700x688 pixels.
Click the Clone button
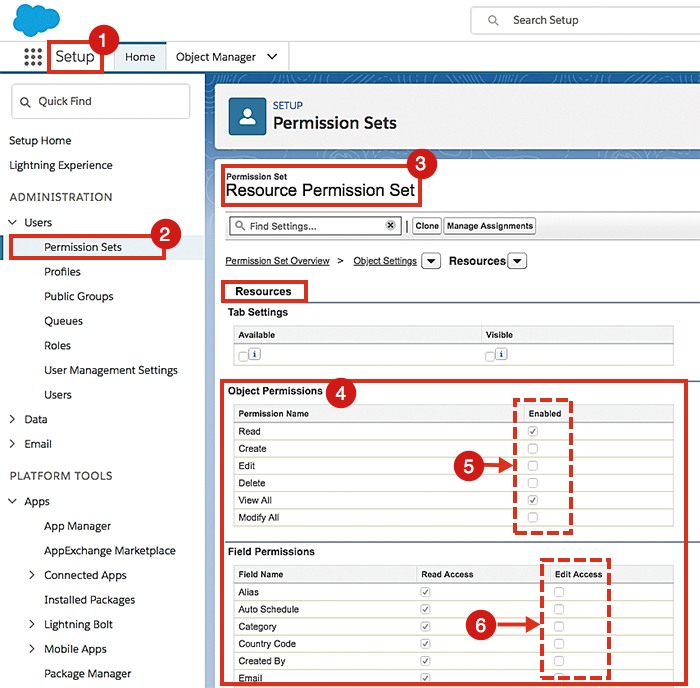[x=427, y=225]
